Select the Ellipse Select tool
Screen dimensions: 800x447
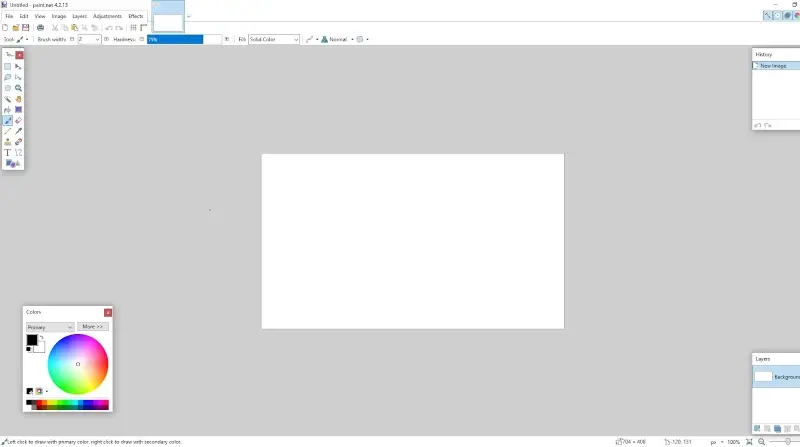tap(8, 88)
